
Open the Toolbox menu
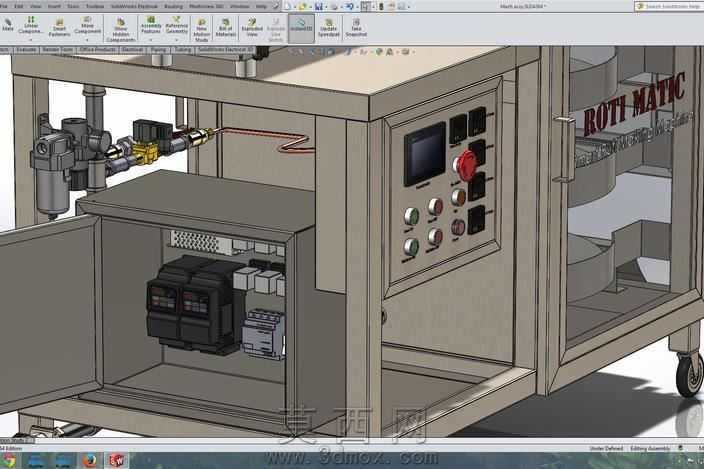(x=95, y=6)
